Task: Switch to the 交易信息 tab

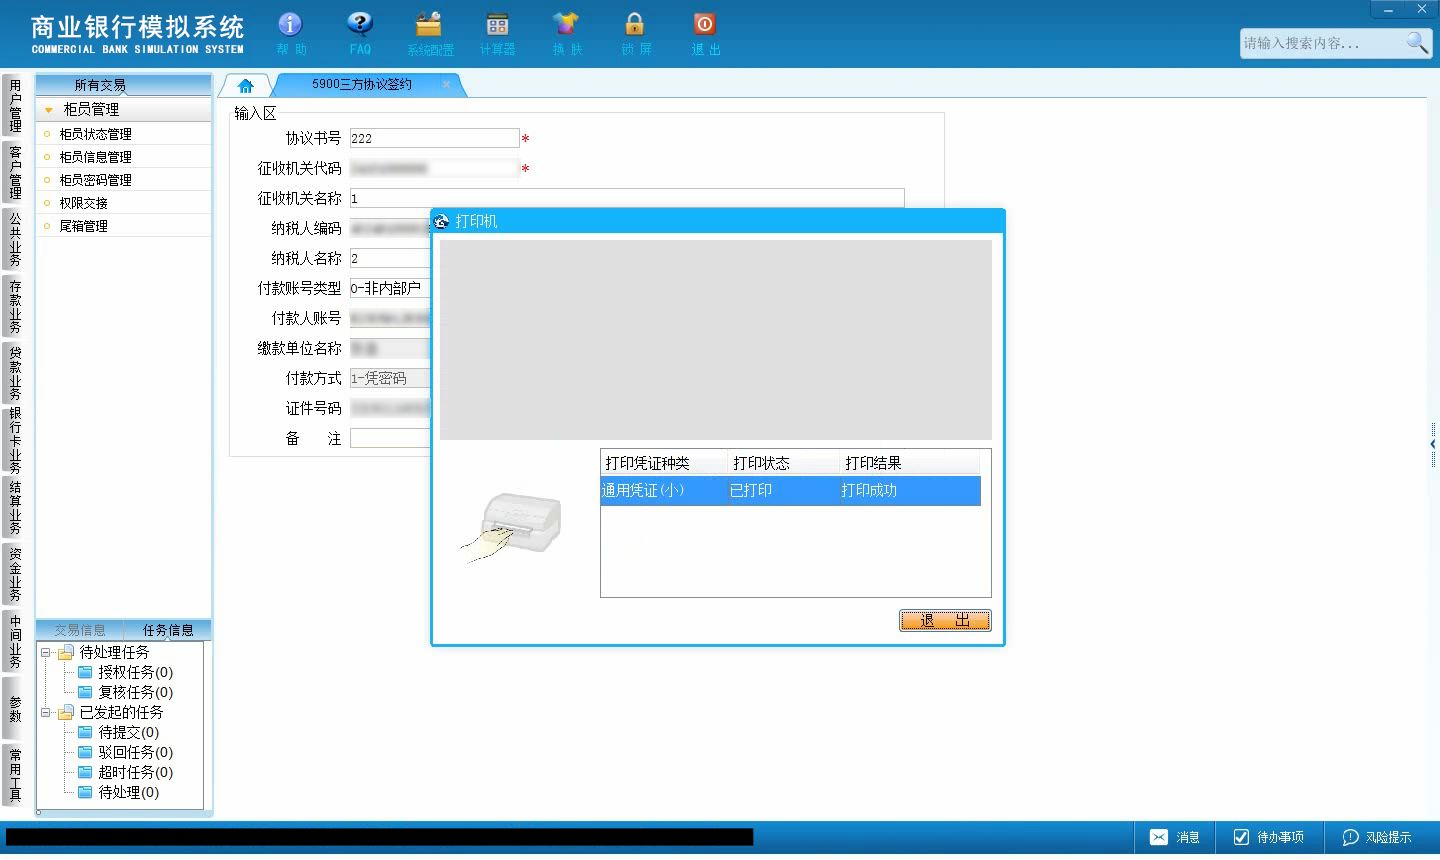Action: click(x=80, y=630)
